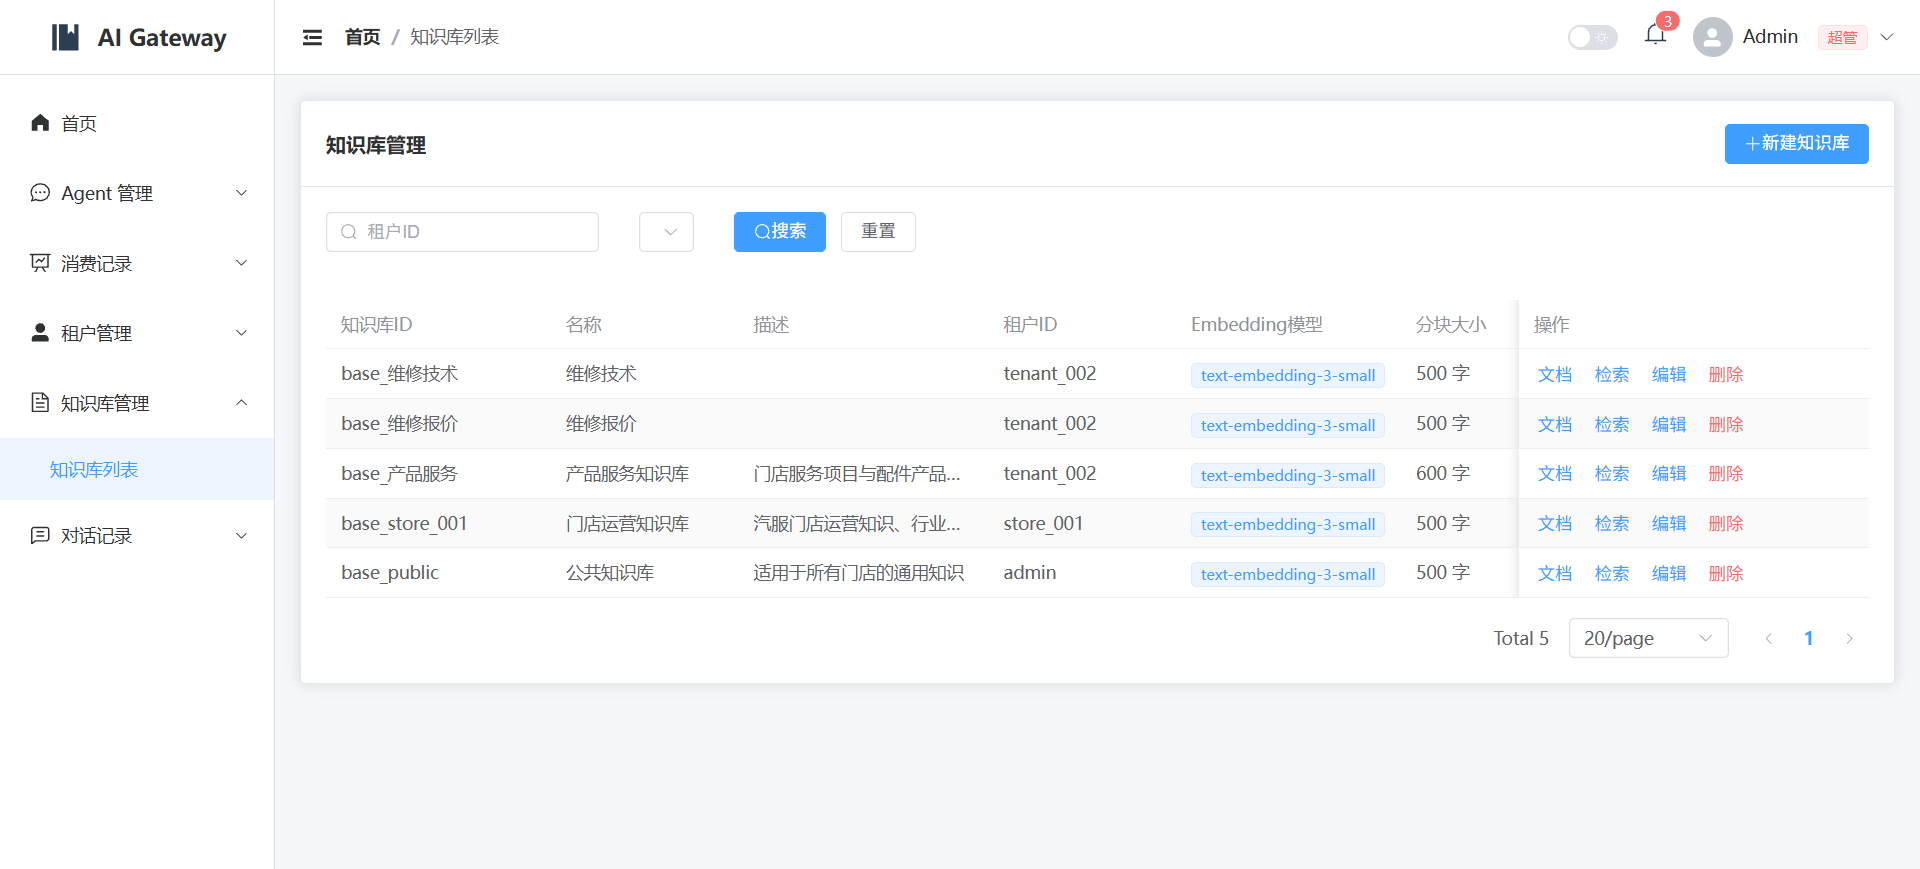Click the 消费记录 chart icon
The height and width of the screenshot is (869, 1920).
coord(40,263)
